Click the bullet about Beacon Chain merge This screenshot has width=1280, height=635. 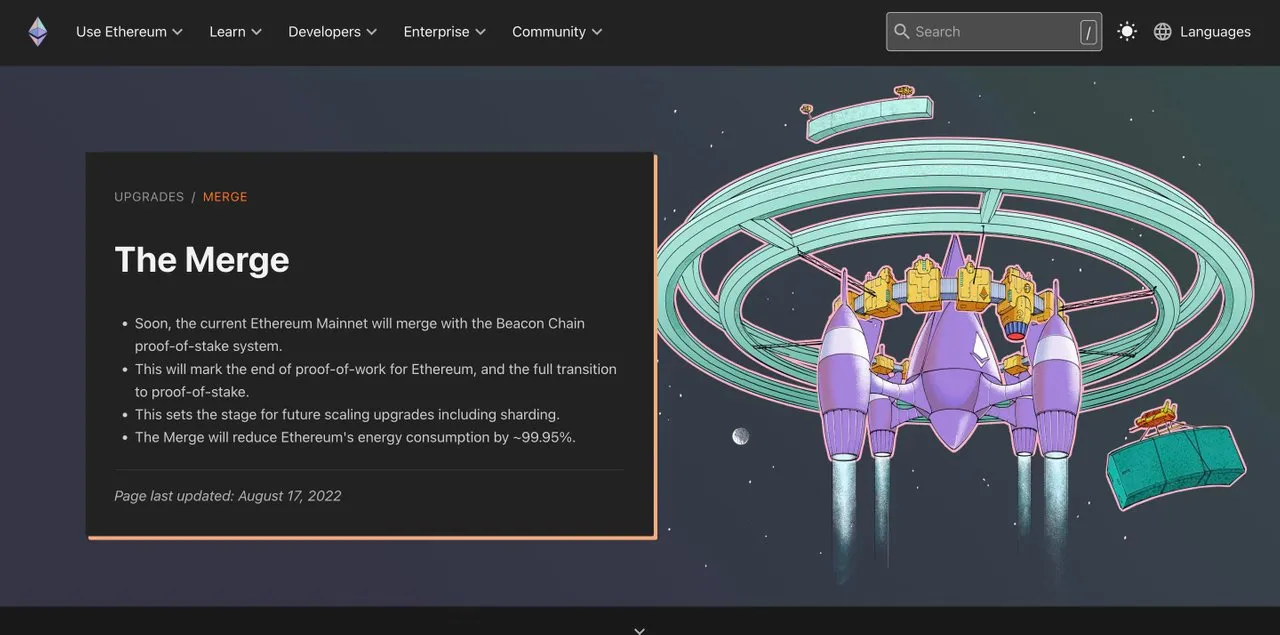360,335
